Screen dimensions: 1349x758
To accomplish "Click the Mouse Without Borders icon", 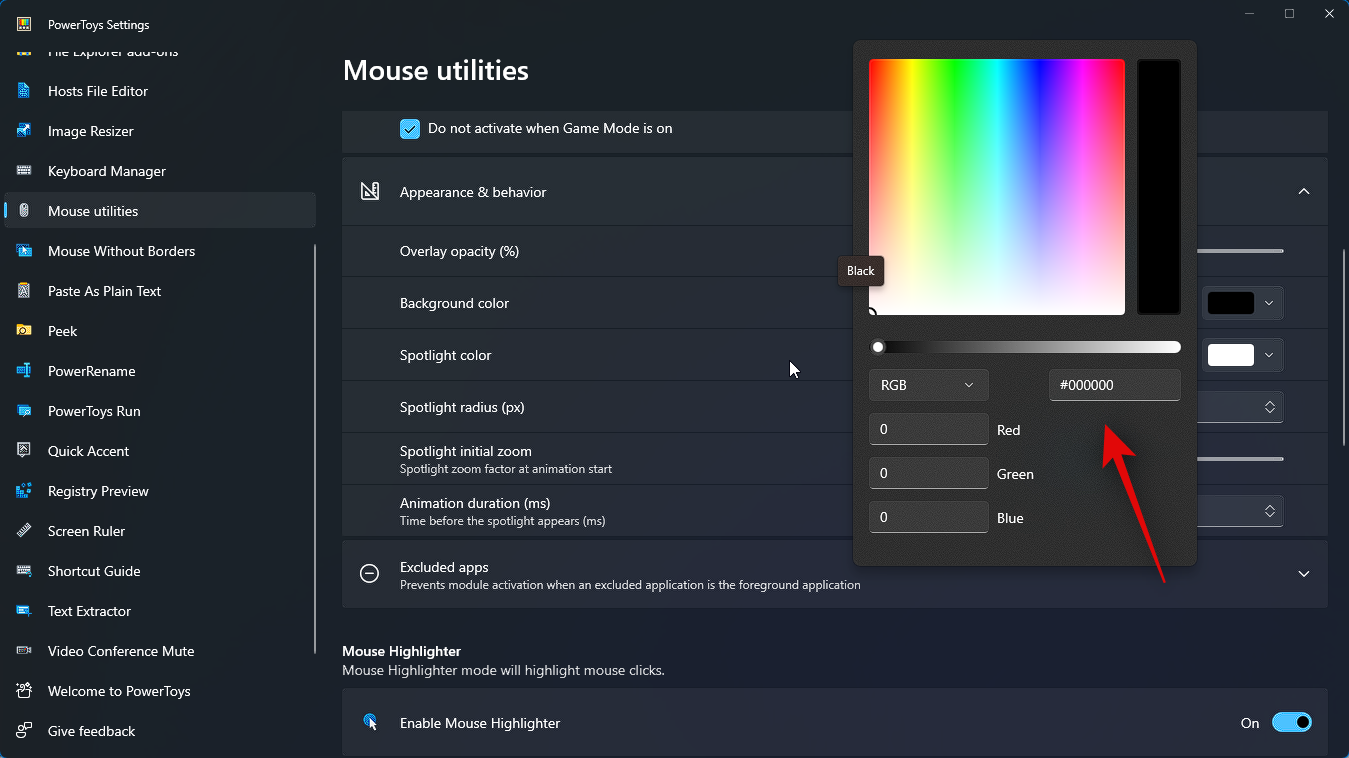I will 24,251.
